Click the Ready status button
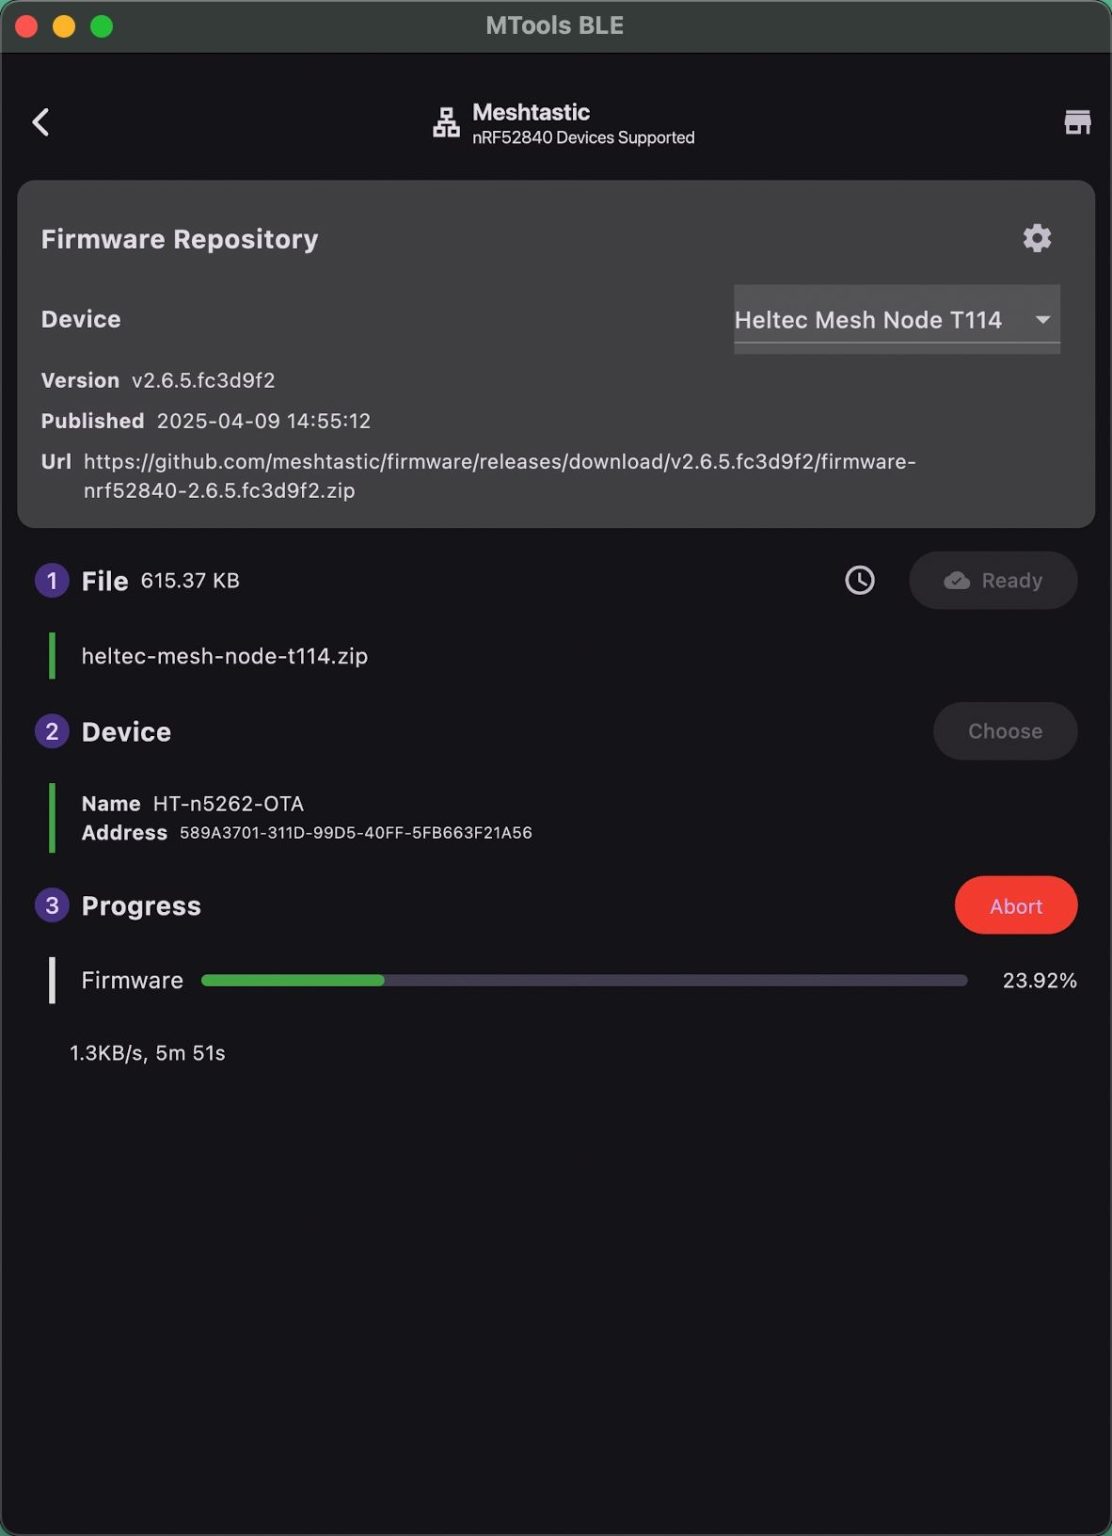The height and width of the screenshot is (1536, 1112). click(x=993, y=580)
